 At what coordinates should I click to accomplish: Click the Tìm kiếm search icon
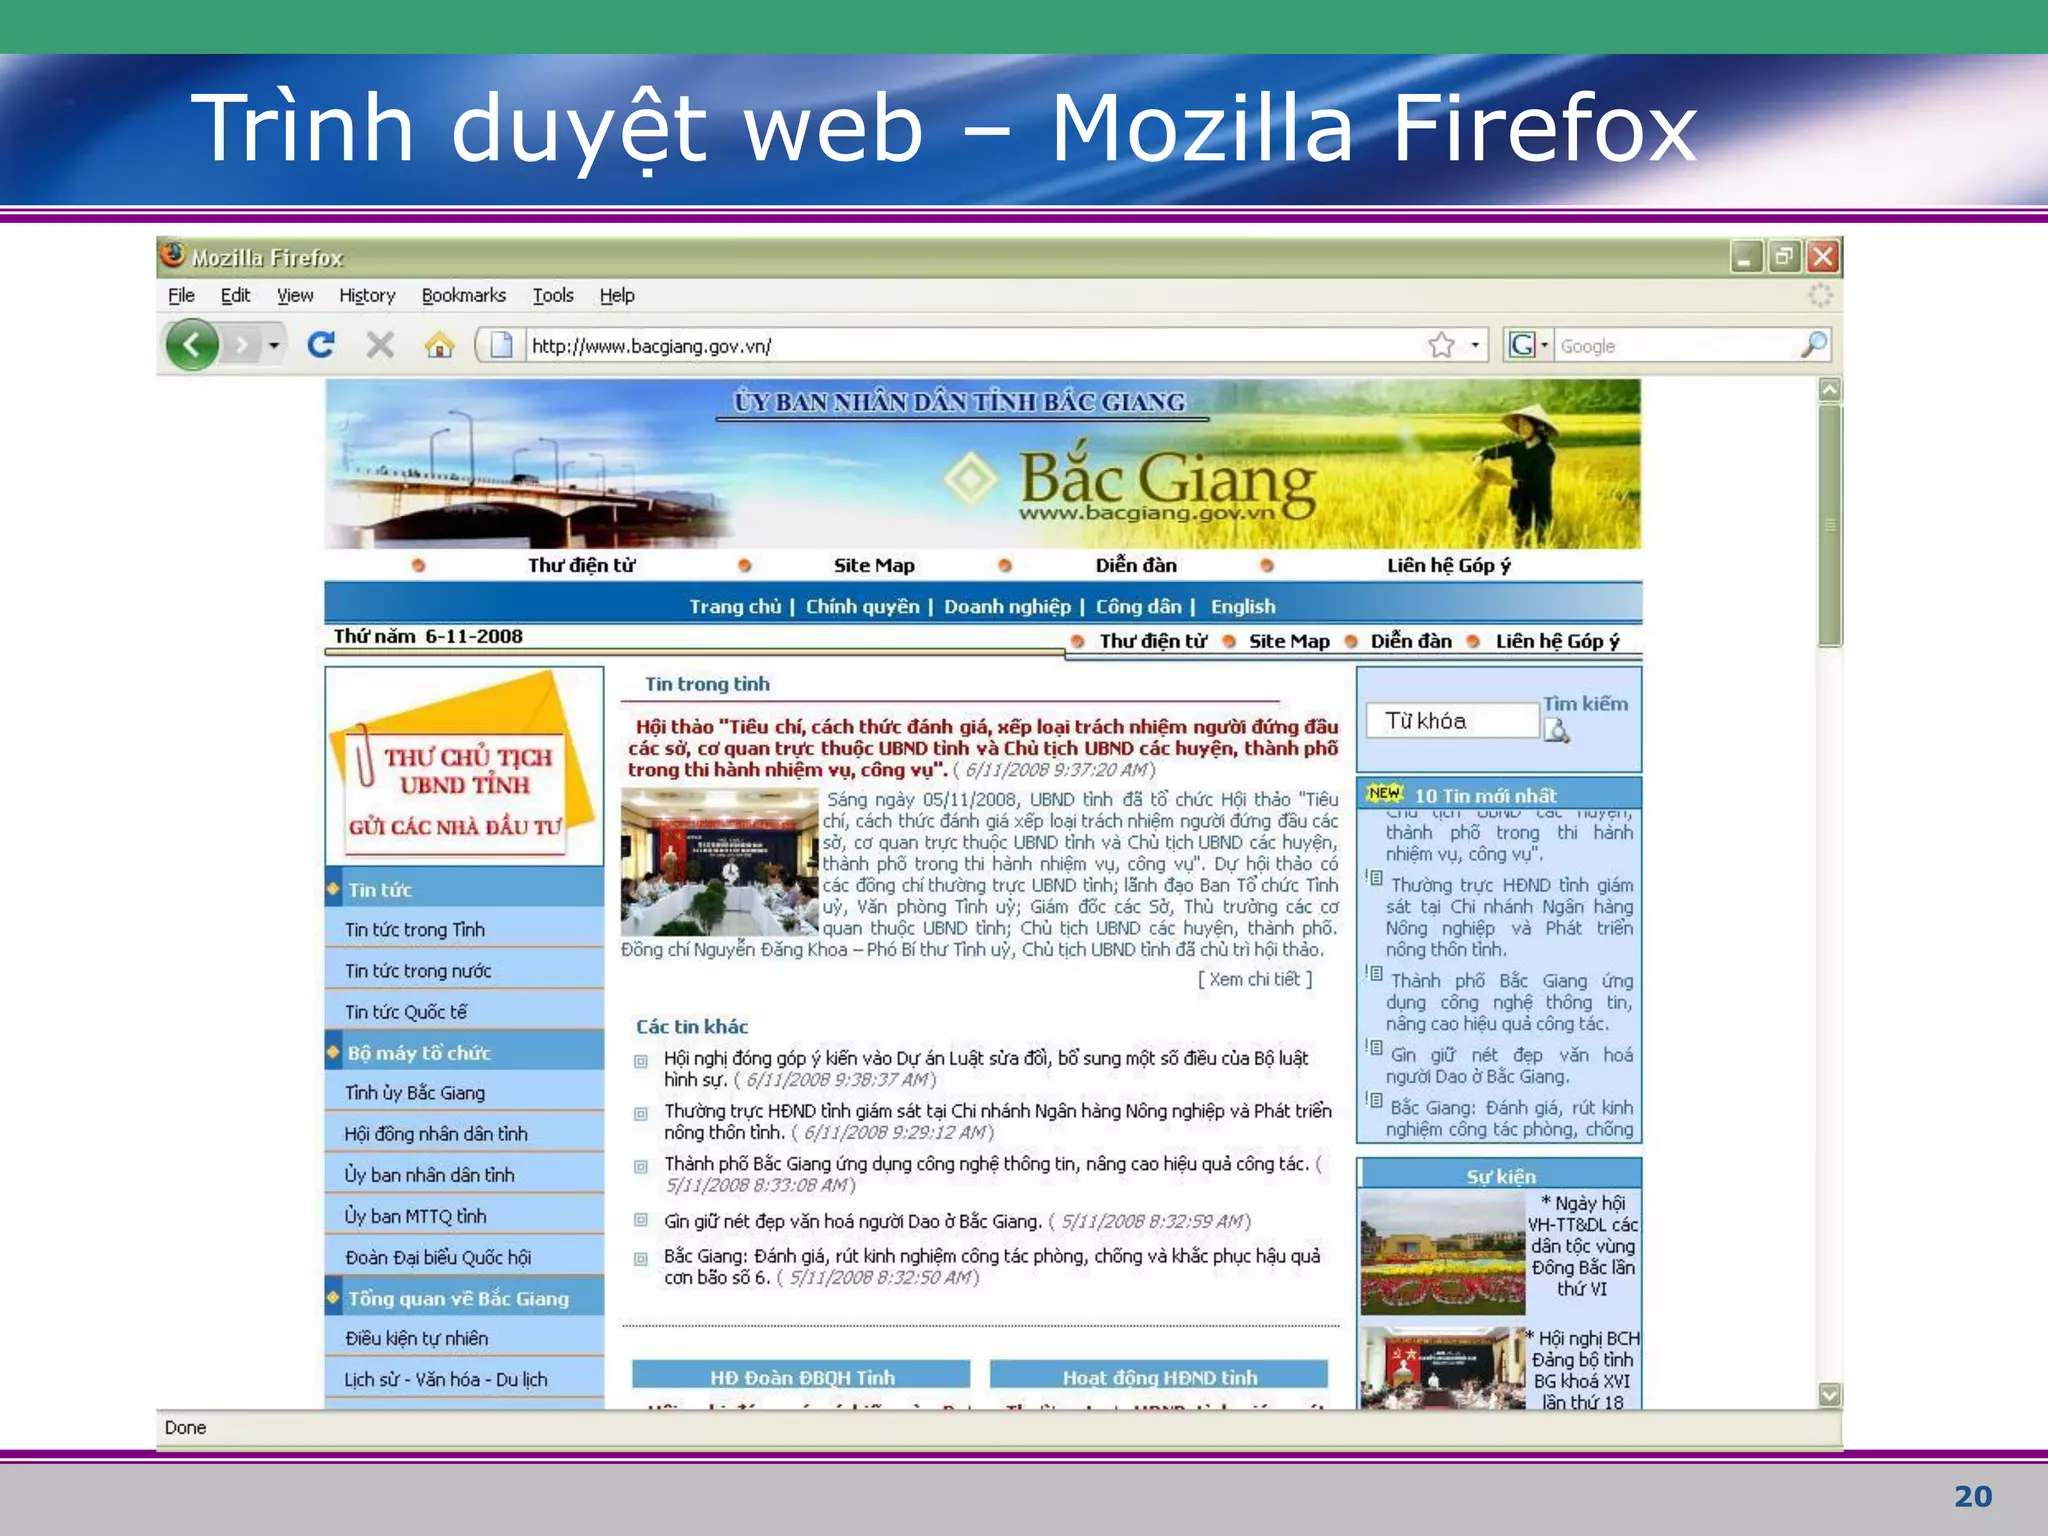(x=1556, y=731)
